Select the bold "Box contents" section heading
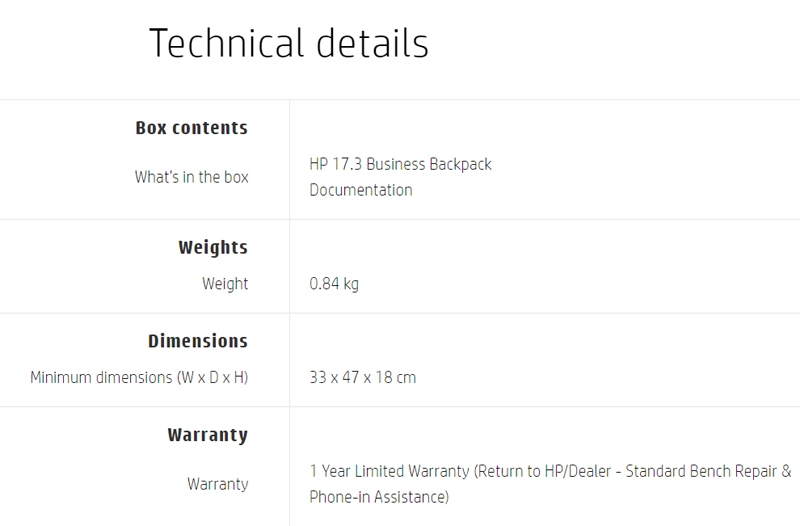 click(191, 128)
